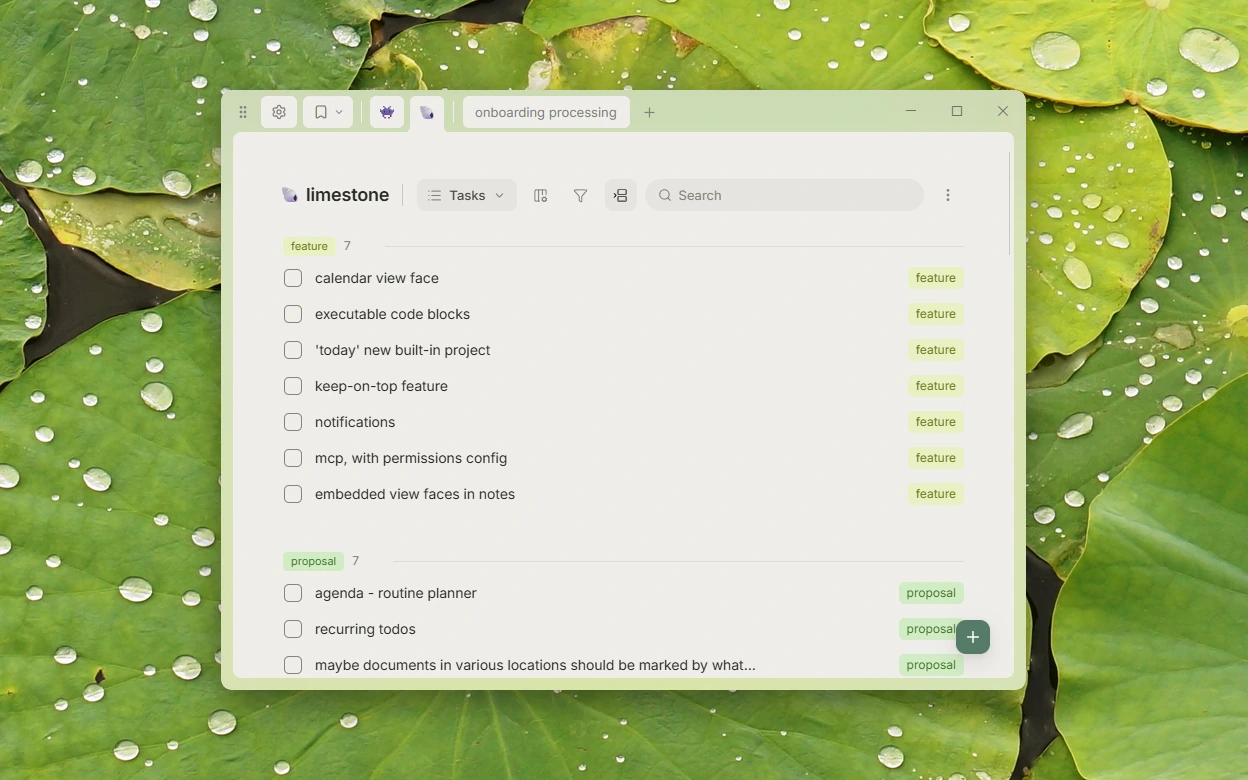
Task: Check off calendar view face task
Action: point(293,278)
